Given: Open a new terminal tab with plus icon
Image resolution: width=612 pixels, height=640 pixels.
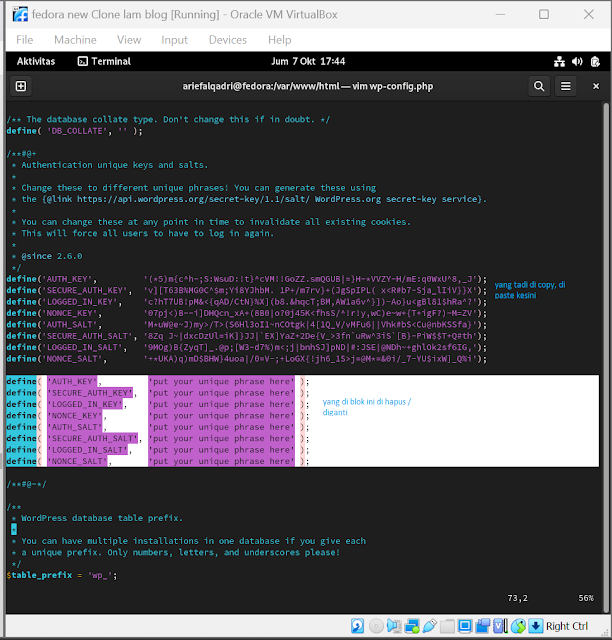Looking at the screenshot, I should [x=21, y=86].
